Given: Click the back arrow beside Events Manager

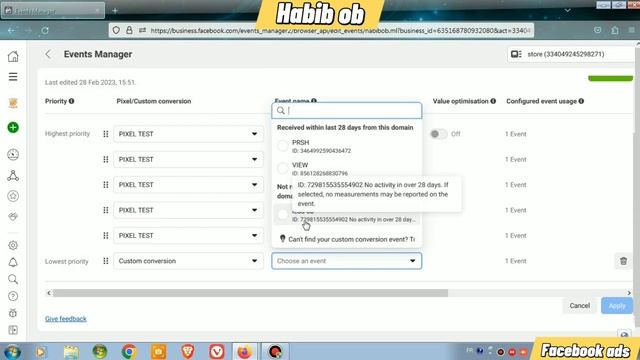Looking at the screenshot, I should 48,54.
